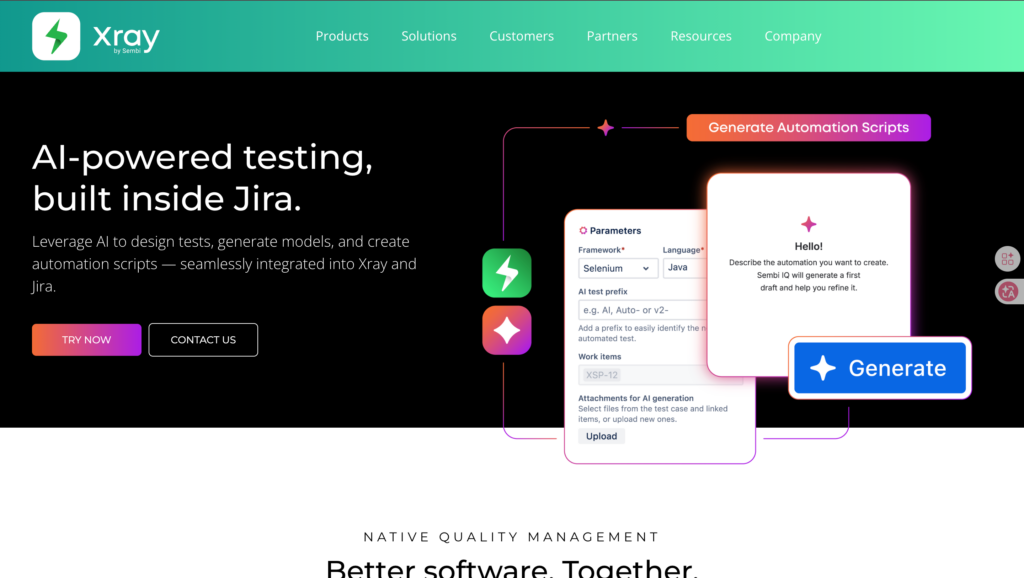The image size is (1024, 578).
Task: Open the Framework Selenium dropdown
Action: click(x=618, y=268)
